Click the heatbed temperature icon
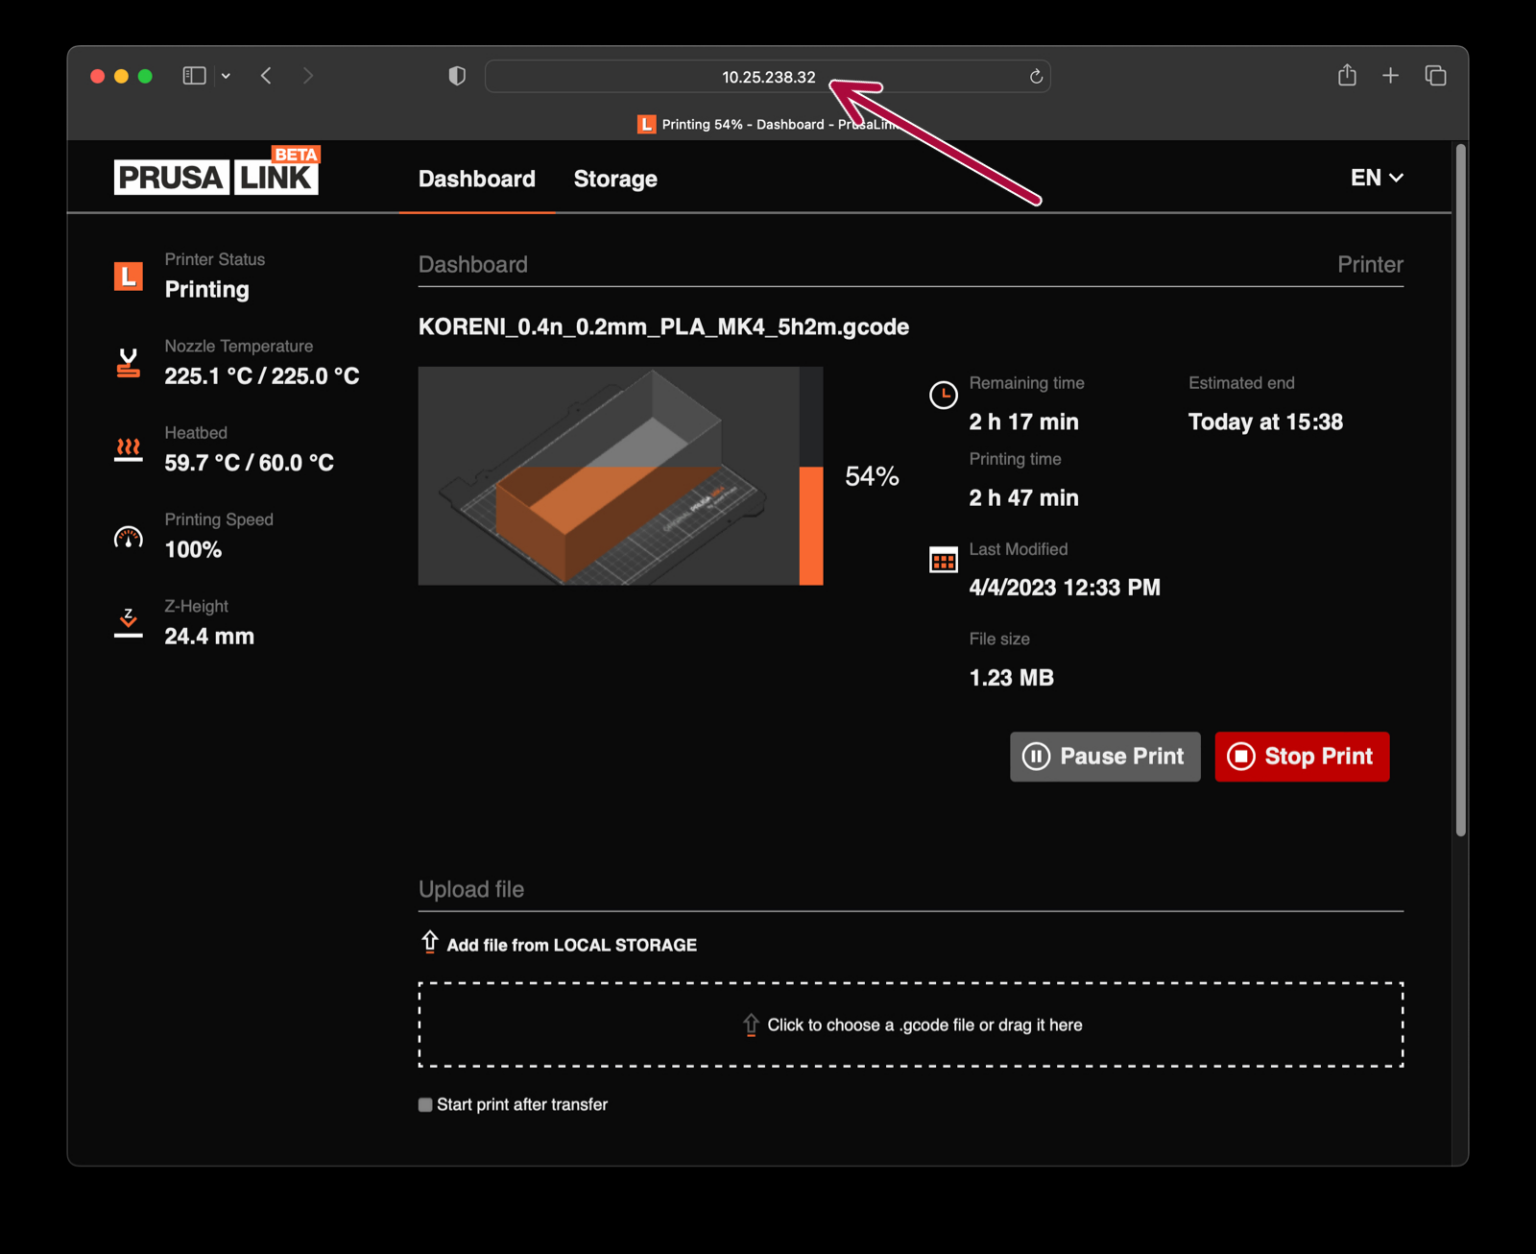 [128, 448]
